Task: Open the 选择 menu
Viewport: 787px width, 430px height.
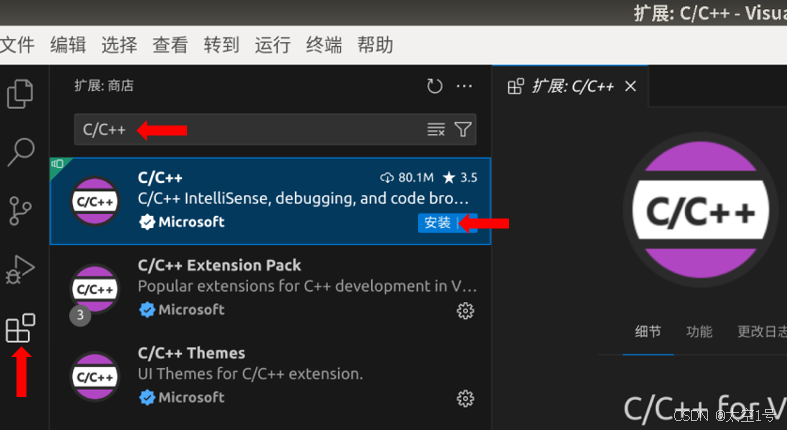Action: pyautogui.click(x=119, y=45)
